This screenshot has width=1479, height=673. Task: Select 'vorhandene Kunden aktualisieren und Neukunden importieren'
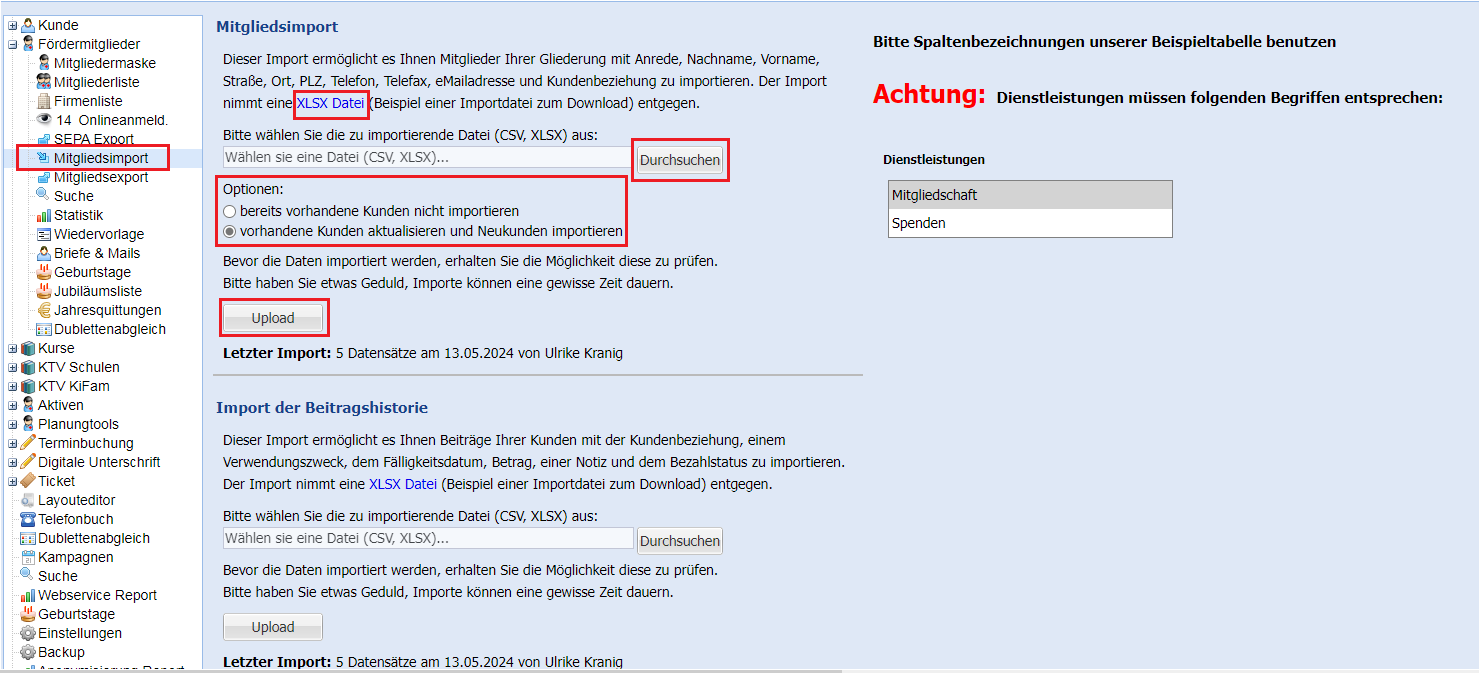pos(230,231)
